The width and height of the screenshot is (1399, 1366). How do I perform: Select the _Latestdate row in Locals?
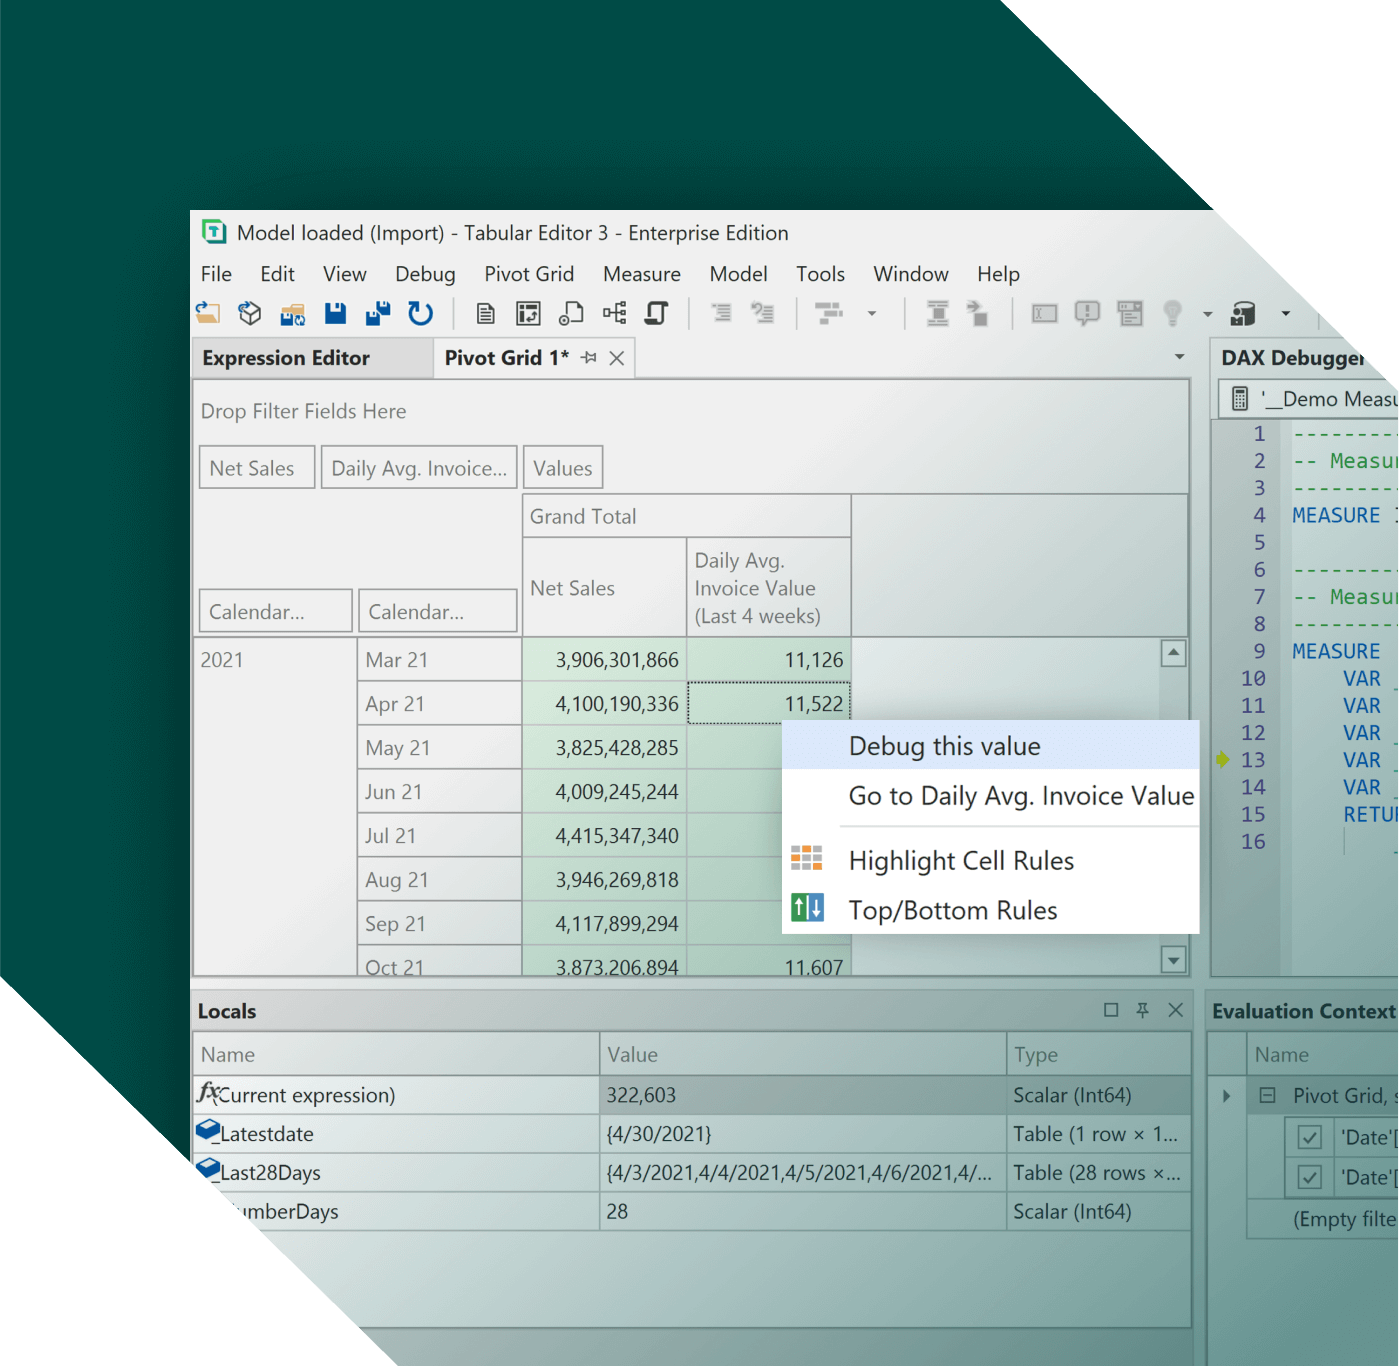tap(691, 1134)
